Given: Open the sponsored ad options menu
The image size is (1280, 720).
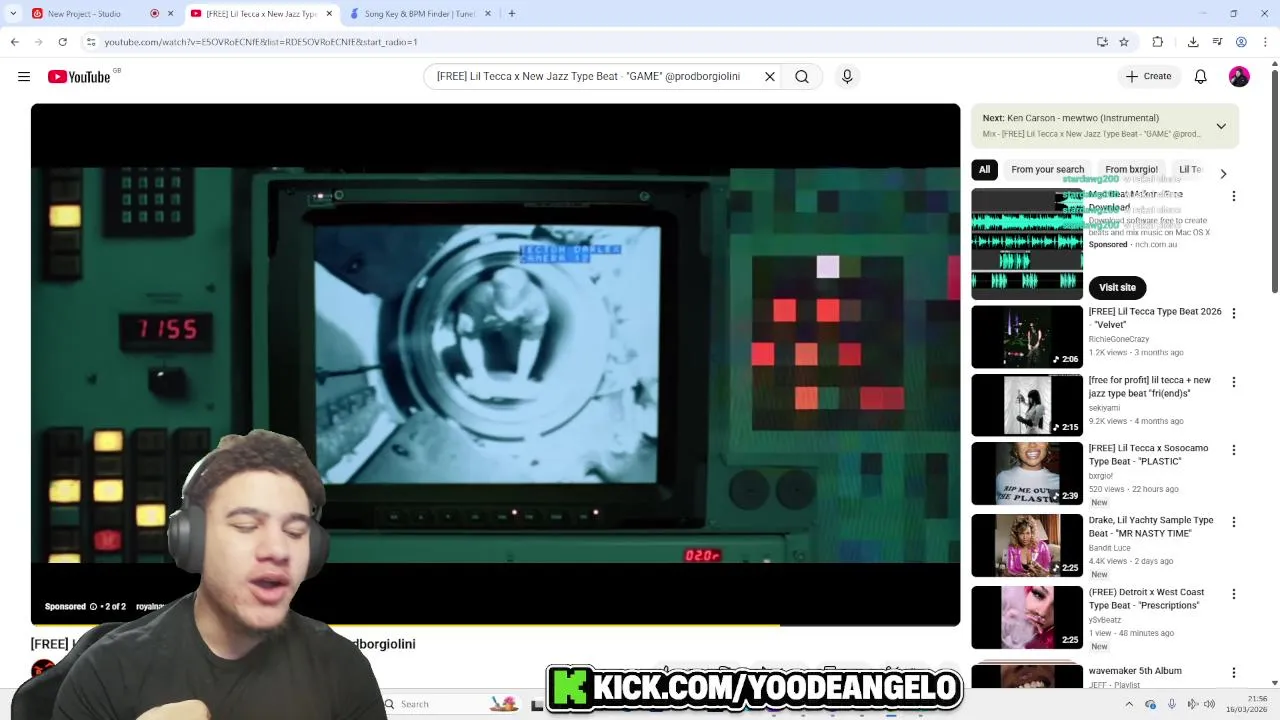Looking at the screenshot, I should point(1233,196).
